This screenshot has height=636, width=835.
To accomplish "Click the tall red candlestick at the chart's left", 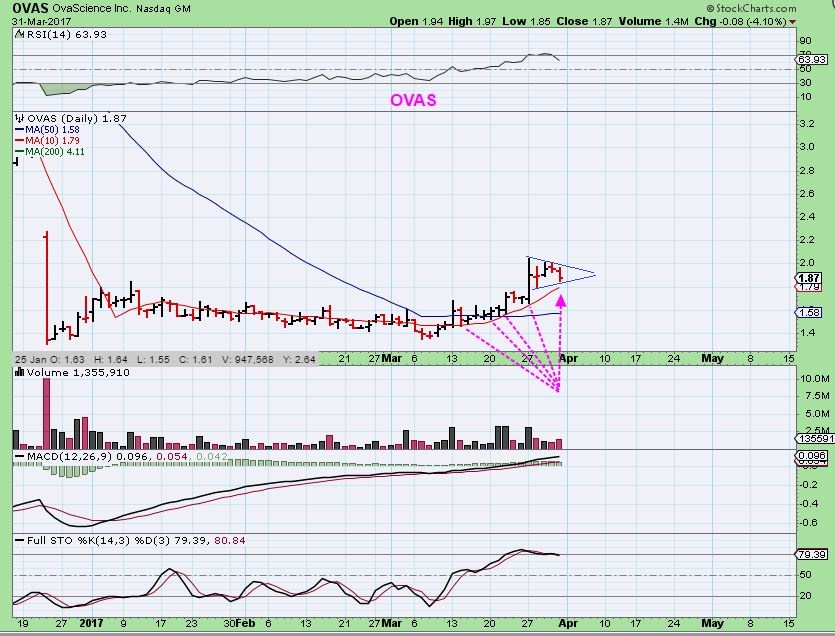I will 47,288.
